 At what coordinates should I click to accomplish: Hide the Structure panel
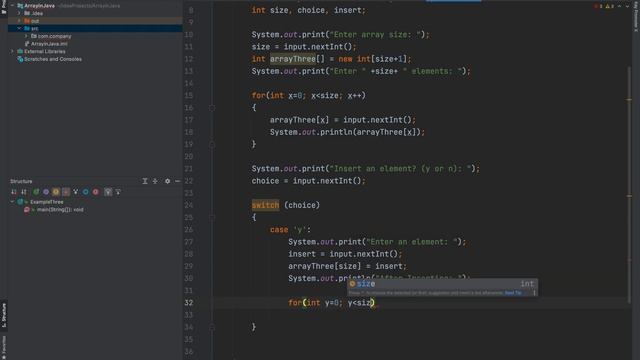(178, 181)
